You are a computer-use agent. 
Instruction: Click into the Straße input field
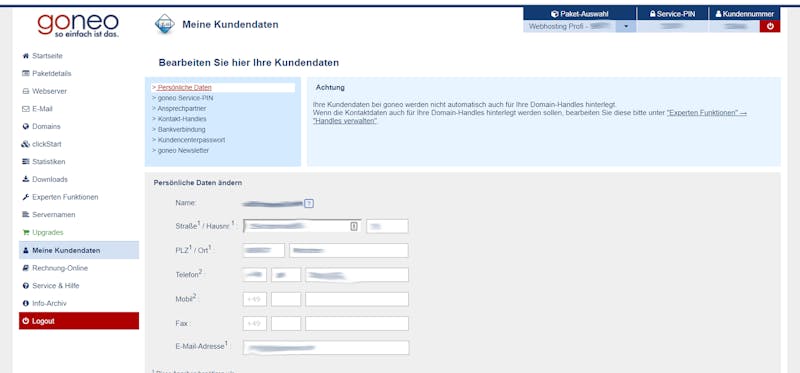302,227
